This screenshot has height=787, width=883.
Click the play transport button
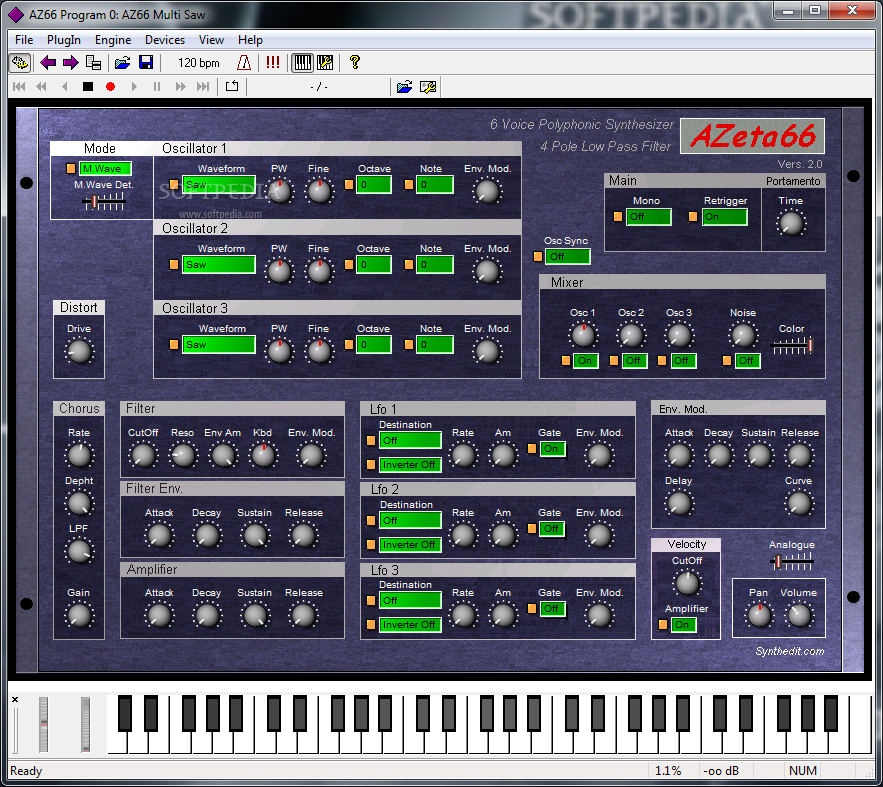[134, 87]
